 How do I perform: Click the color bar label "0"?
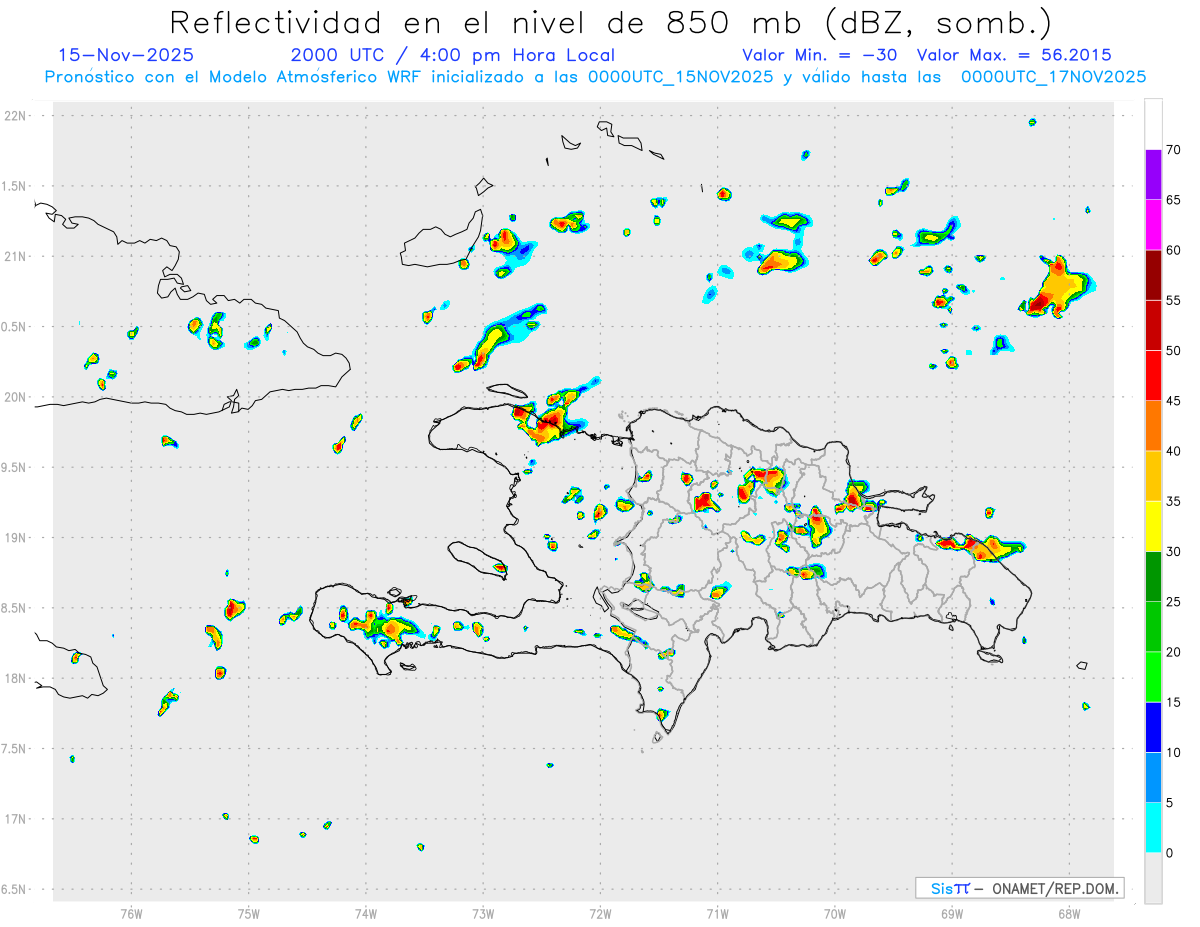click(1170, 853)
